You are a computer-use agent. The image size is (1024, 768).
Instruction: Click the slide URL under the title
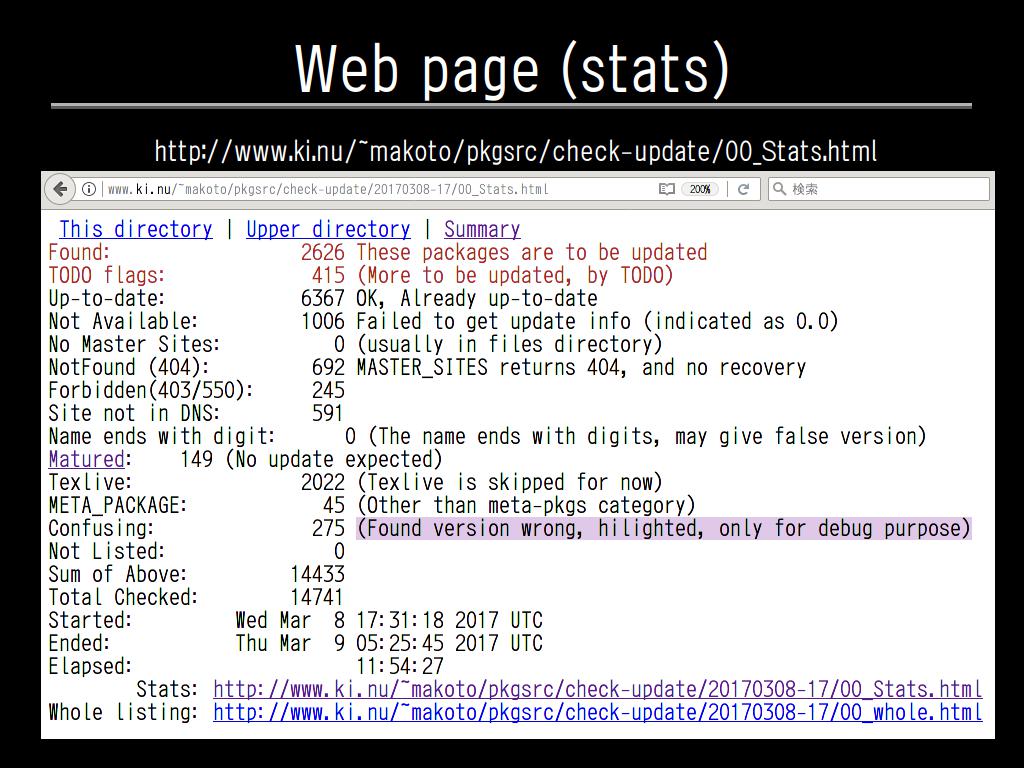point(515,152)
